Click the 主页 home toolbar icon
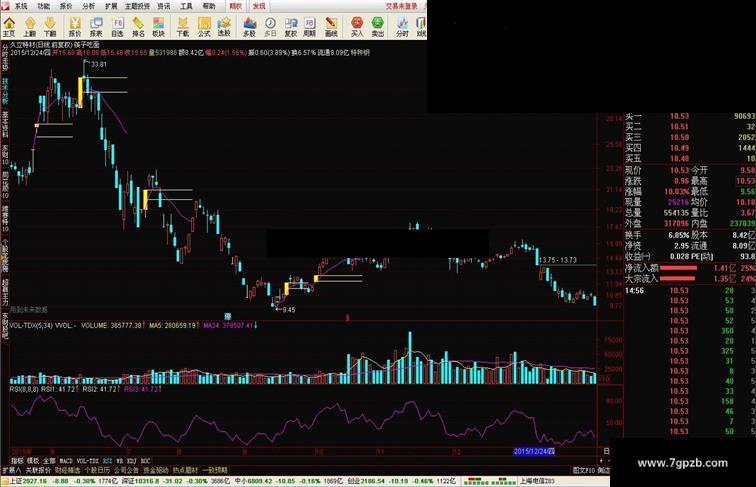 click(x=9, y=27)
